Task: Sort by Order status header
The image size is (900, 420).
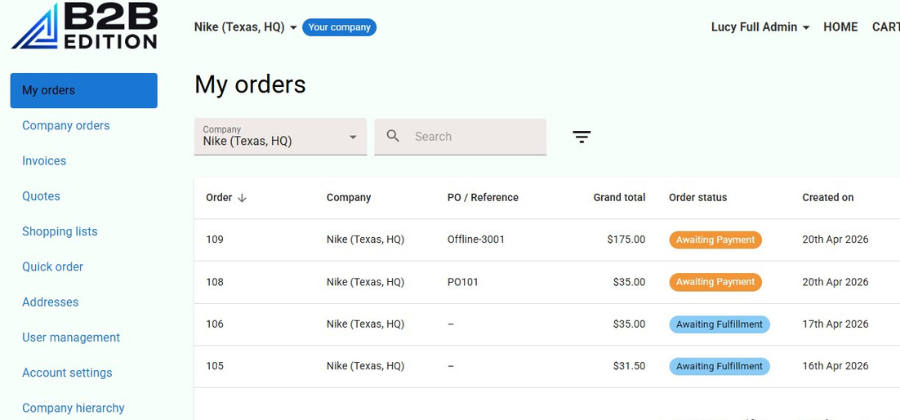Action: 698,197
